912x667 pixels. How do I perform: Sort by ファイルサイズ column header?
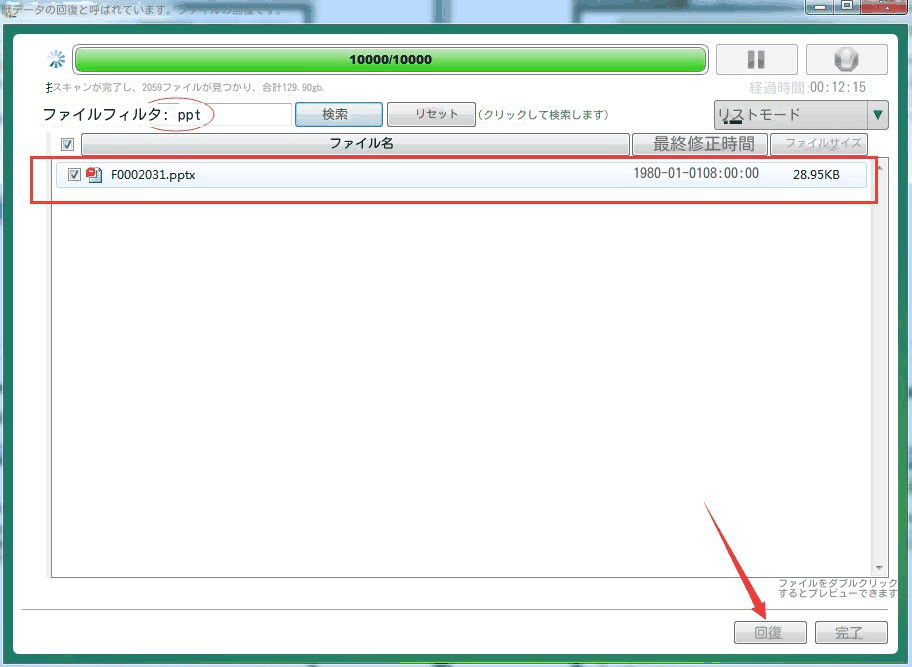click(x=819, y=144)
